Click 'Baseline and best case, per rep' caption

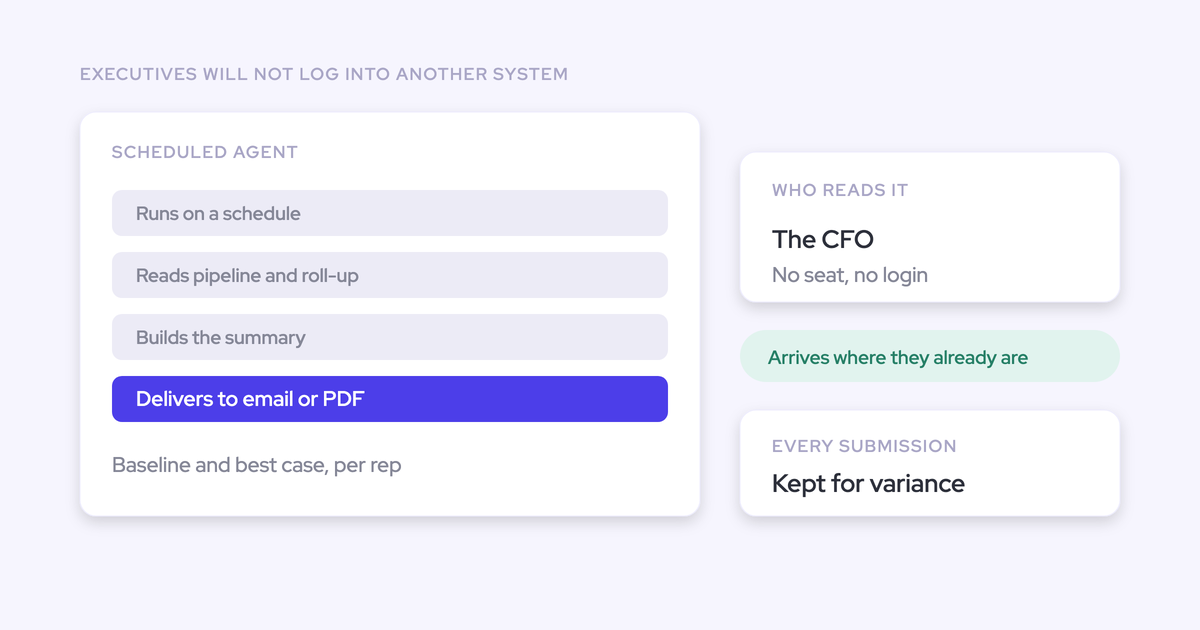[257, 465]
